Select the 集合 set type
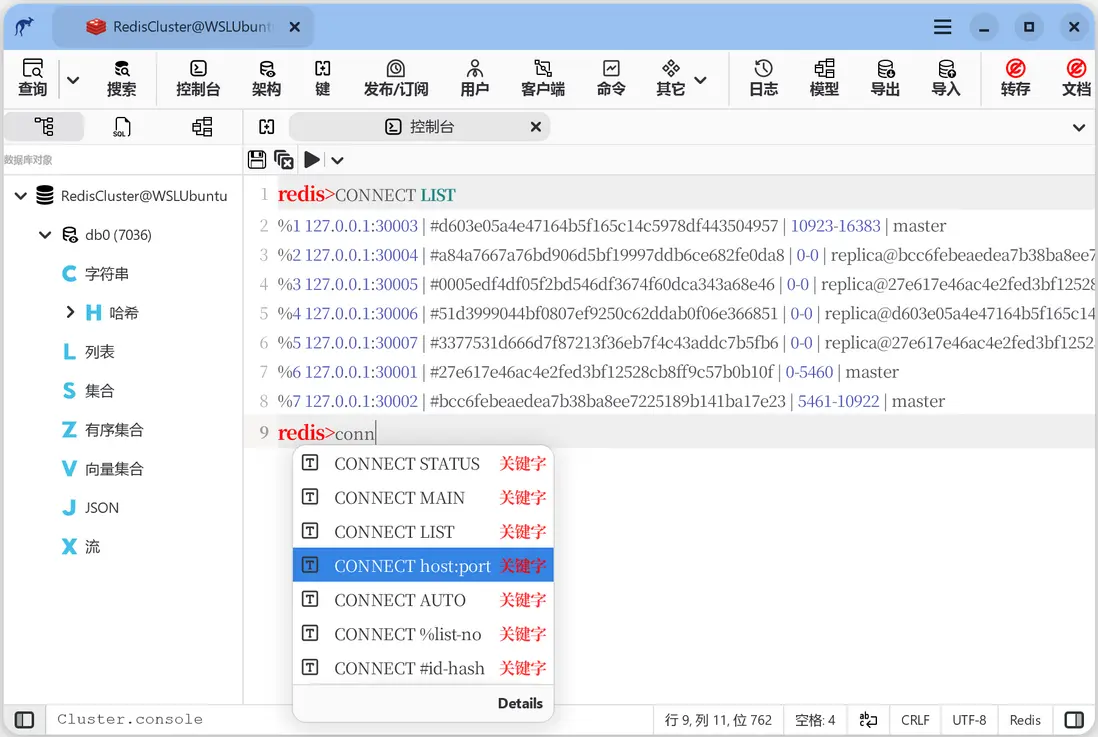This screenshot has height=737, width=1098. 99,391
